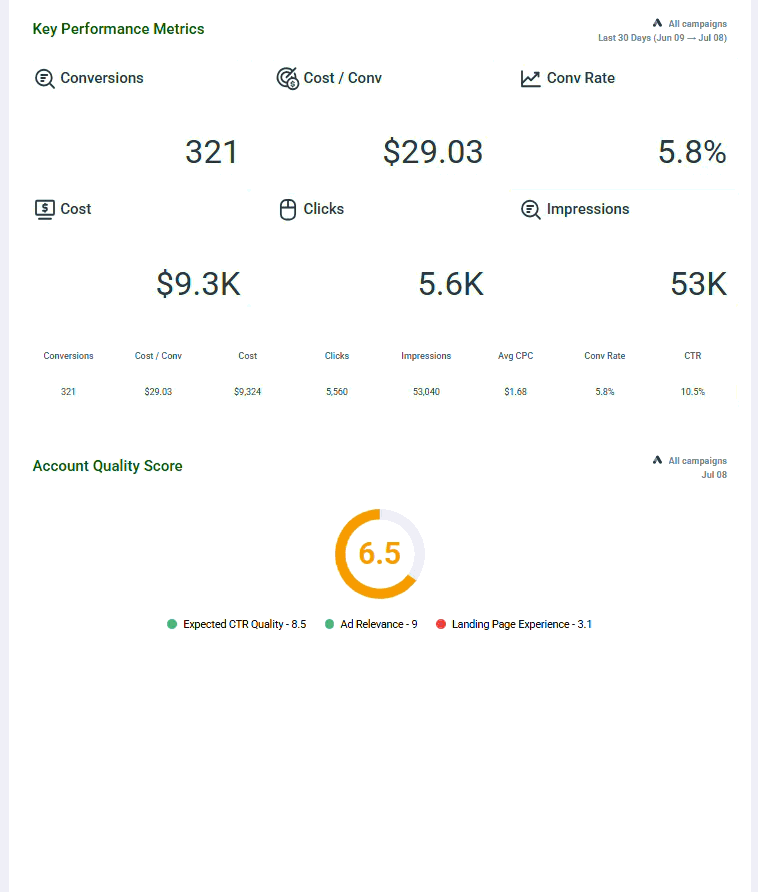Click the large $29.03 cost per conversion value
The width and height of the screenshot is (758, 892).
(x=433, y=152)
